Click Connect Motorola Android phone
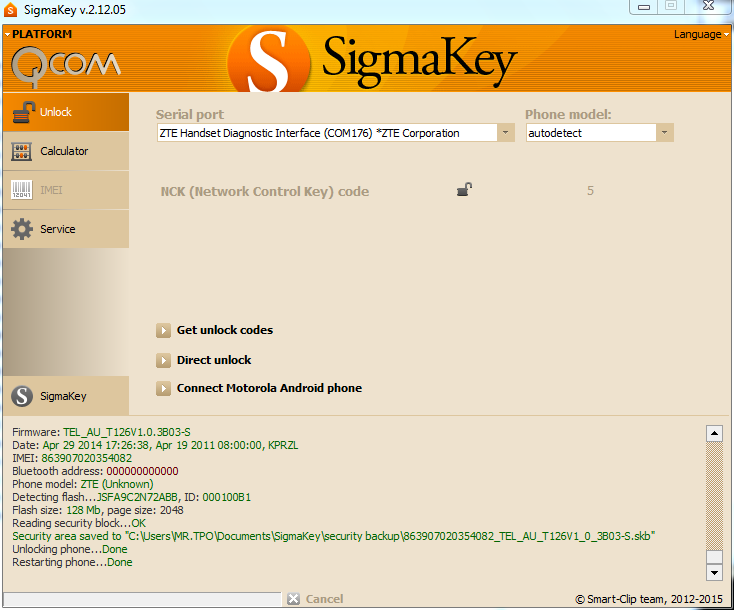Image resolution: width=734 pixels, height=610 pixels. click(x=269, y=388)
